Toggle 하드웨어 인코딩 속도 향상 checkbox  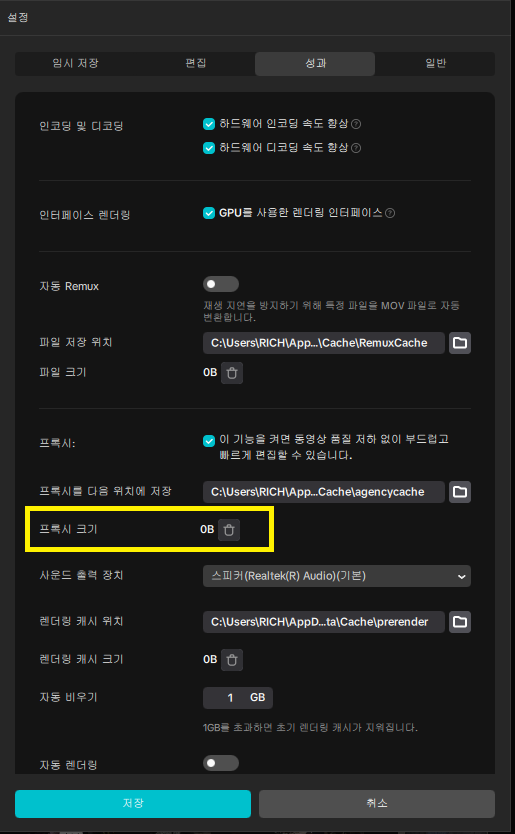pyautogui.click(x=209, y=124)
